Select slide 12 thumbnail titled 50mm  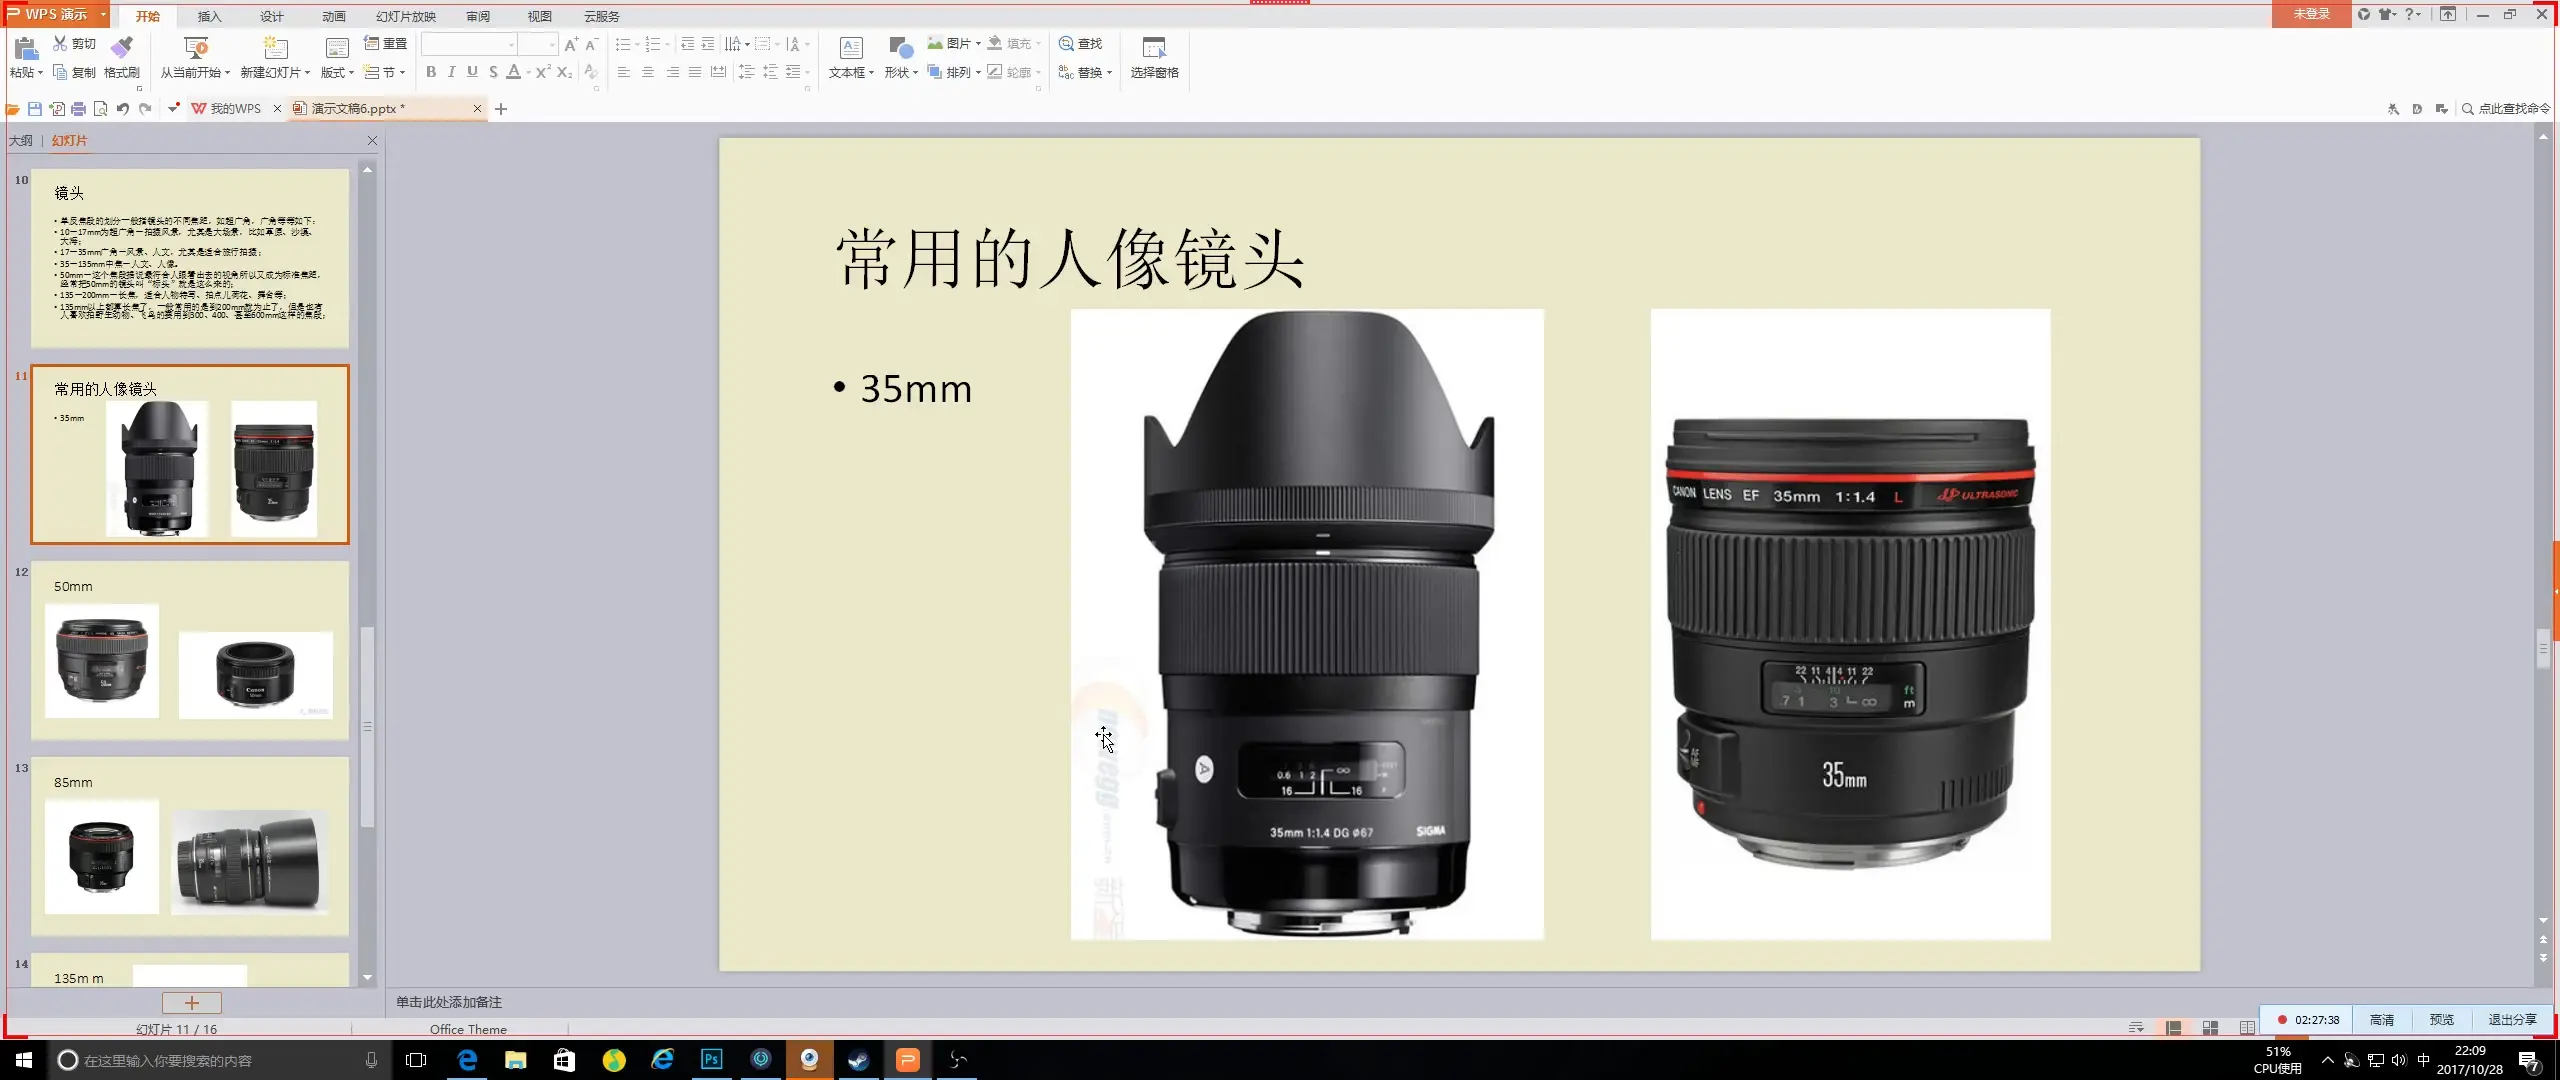tap(190, 650)
